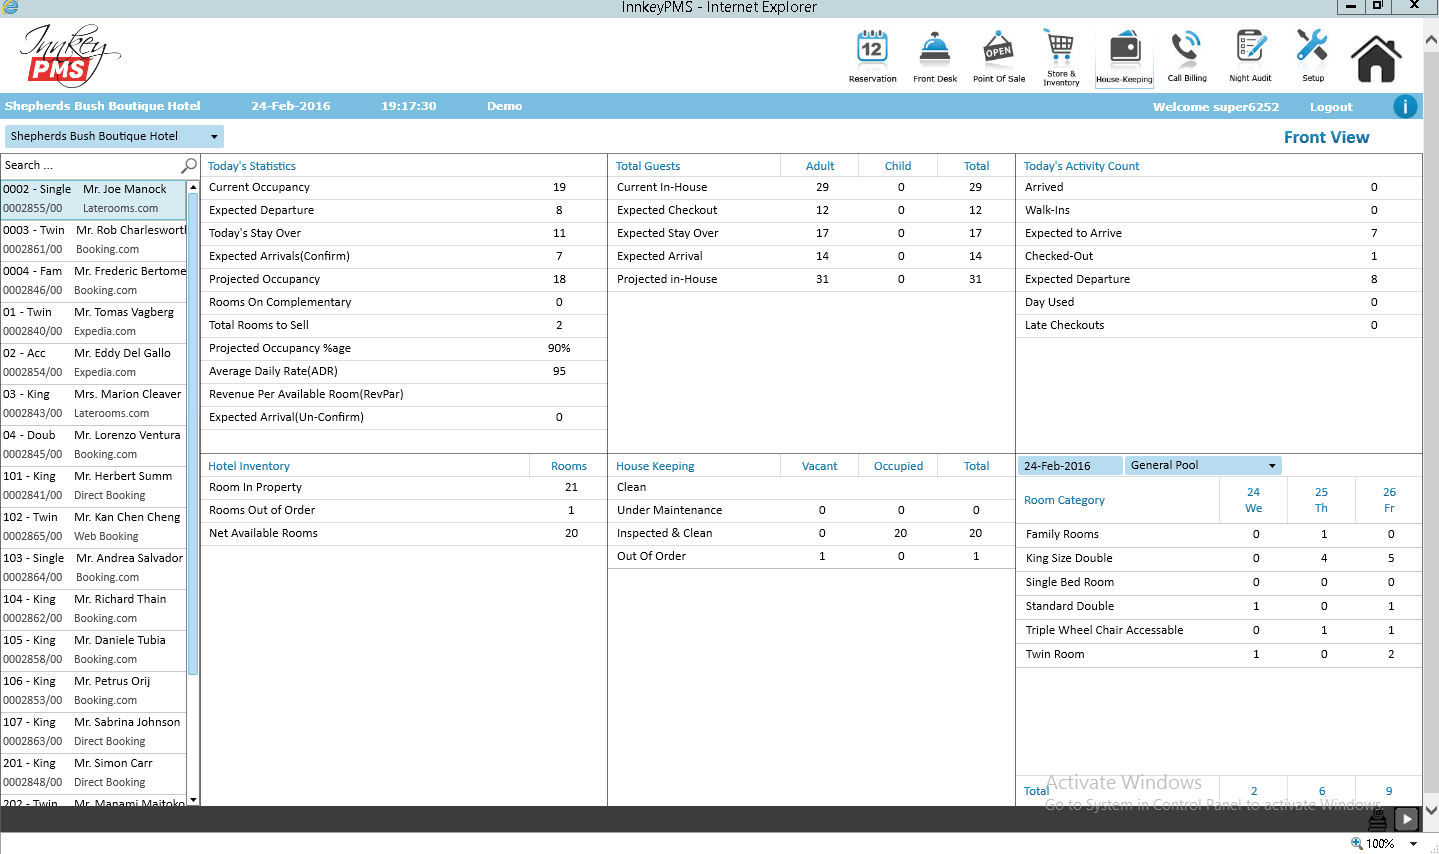Open the Night Audit icon
1439x854 pixels.
[1250, 48]
